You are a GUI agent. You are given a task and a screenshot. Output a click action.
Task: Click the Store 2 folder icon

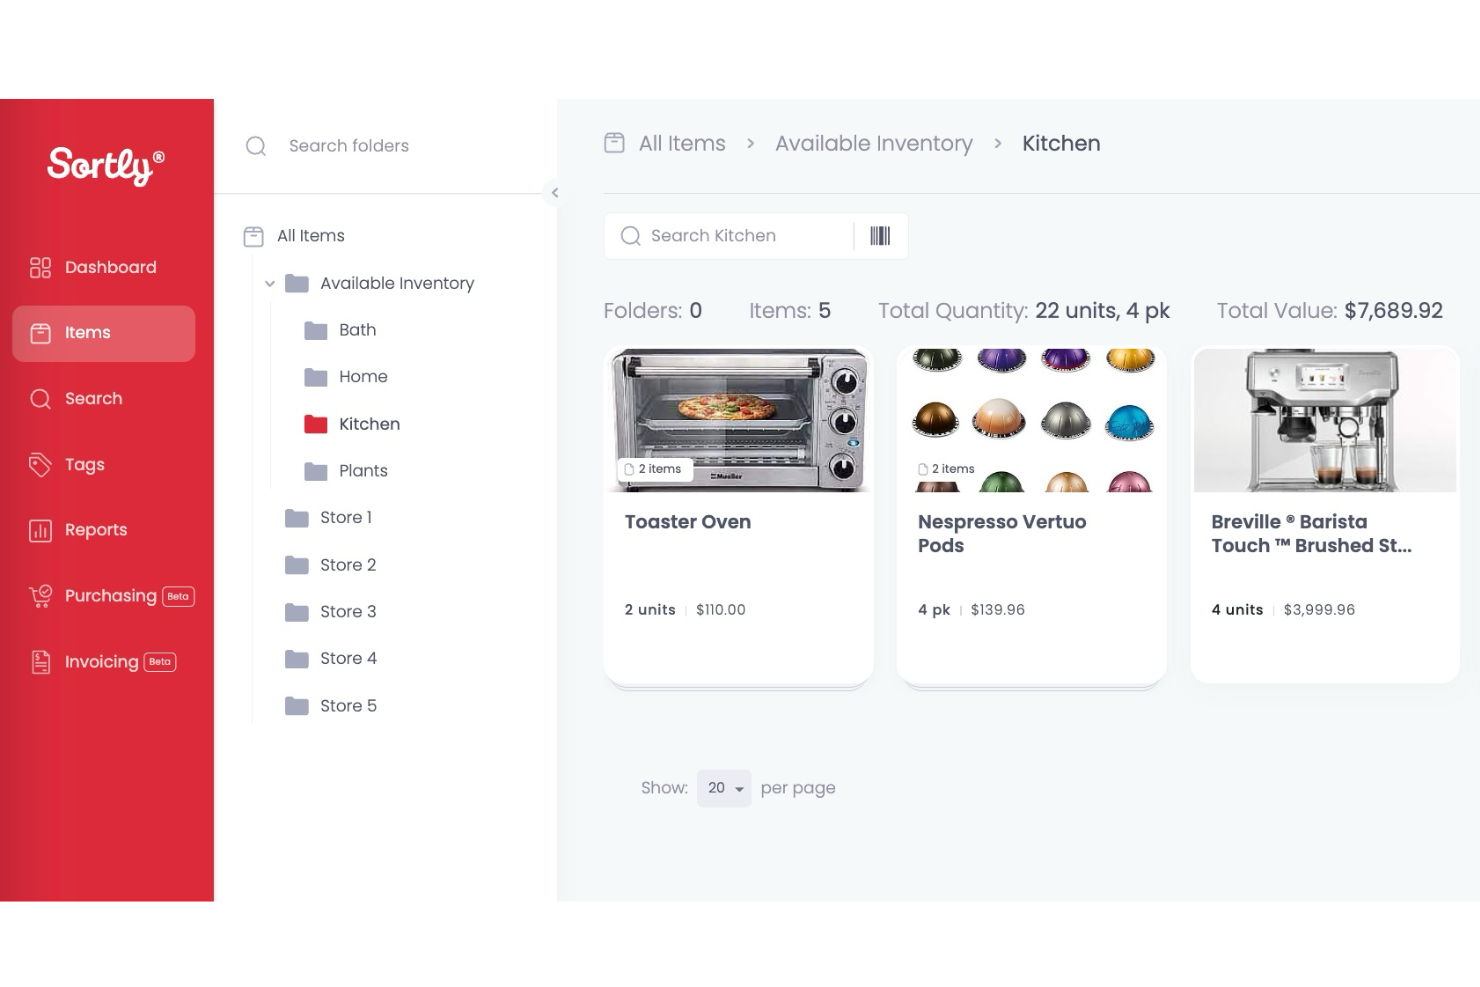click(x=297, y=565)
